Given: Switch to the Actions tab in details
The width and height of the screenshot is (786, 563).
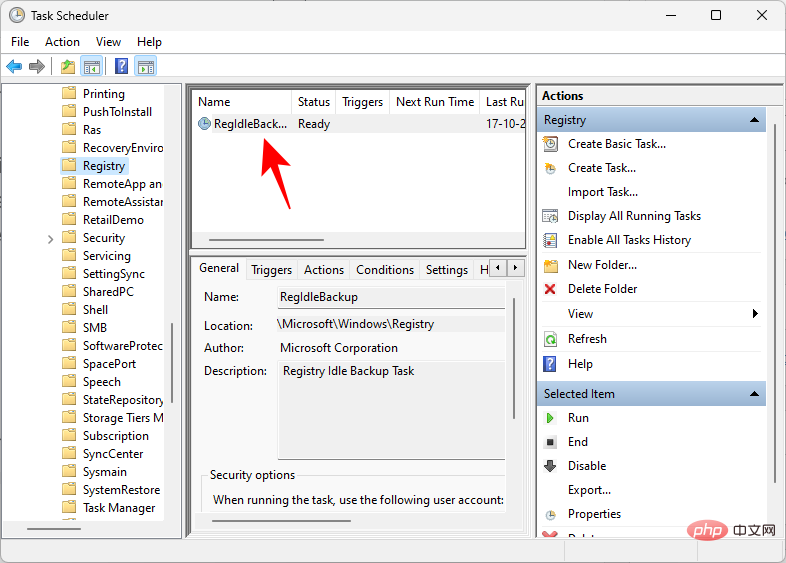Looking at the screenshot, I should pos(324,270).
